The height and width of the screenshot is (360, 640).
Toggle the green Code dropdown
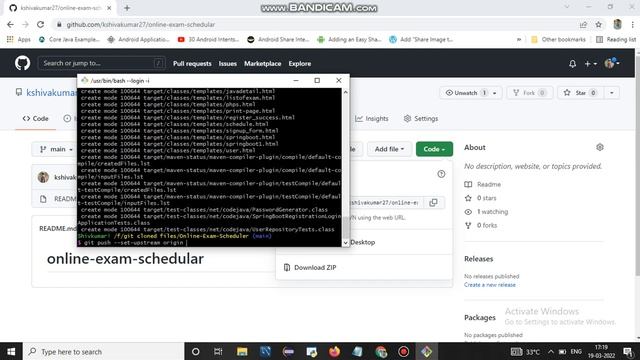(434, 149)
